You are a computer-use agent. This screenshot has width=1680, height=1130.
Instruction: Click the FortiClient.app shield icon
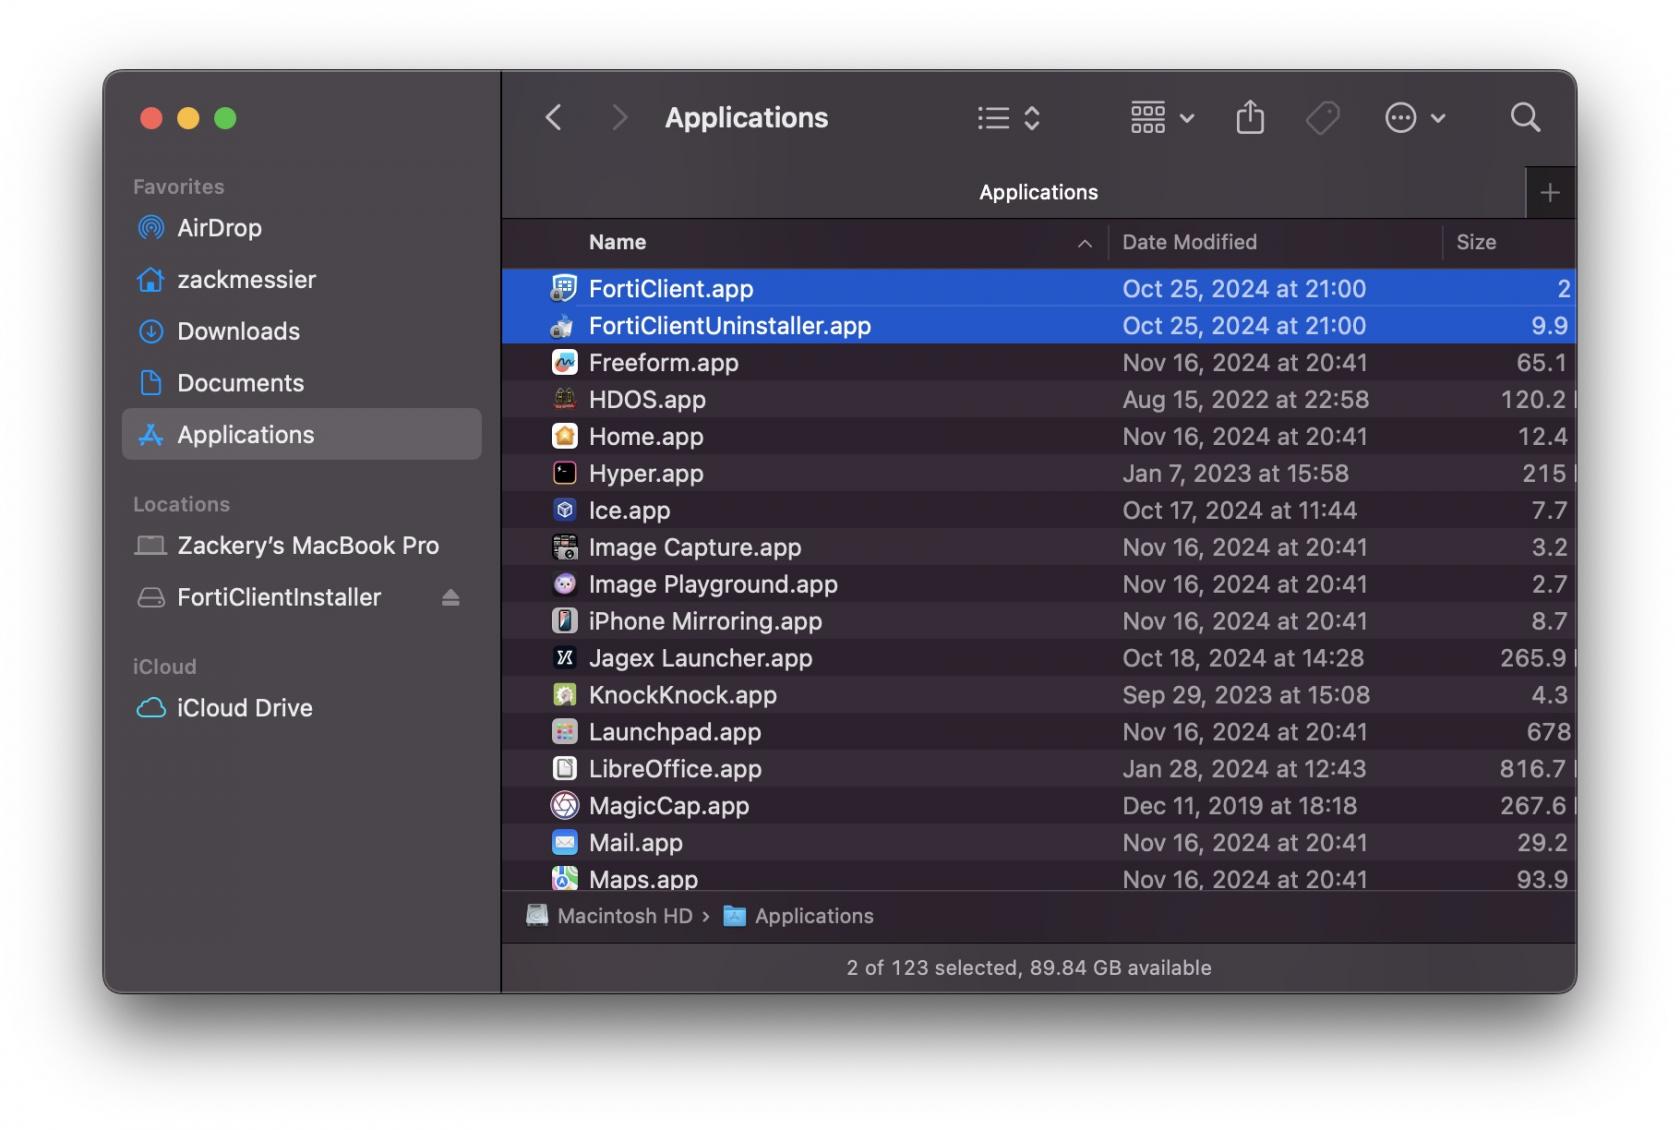pos(564,289)
